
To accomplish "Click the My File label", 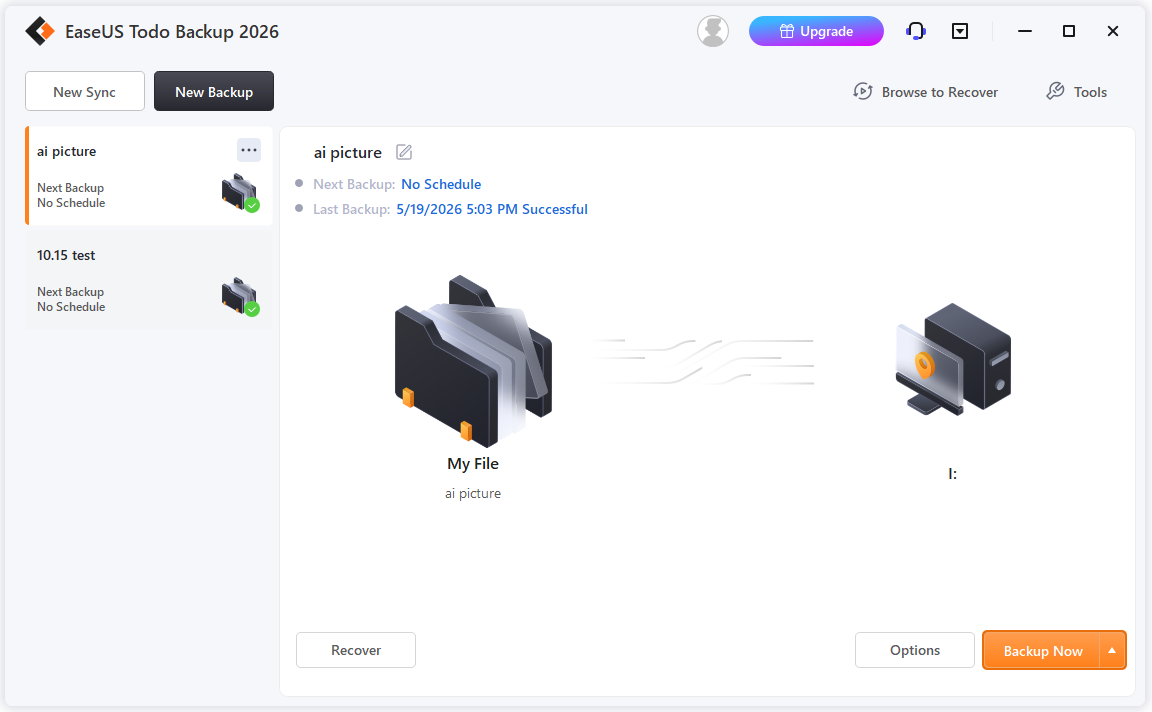I will (473, 464).
